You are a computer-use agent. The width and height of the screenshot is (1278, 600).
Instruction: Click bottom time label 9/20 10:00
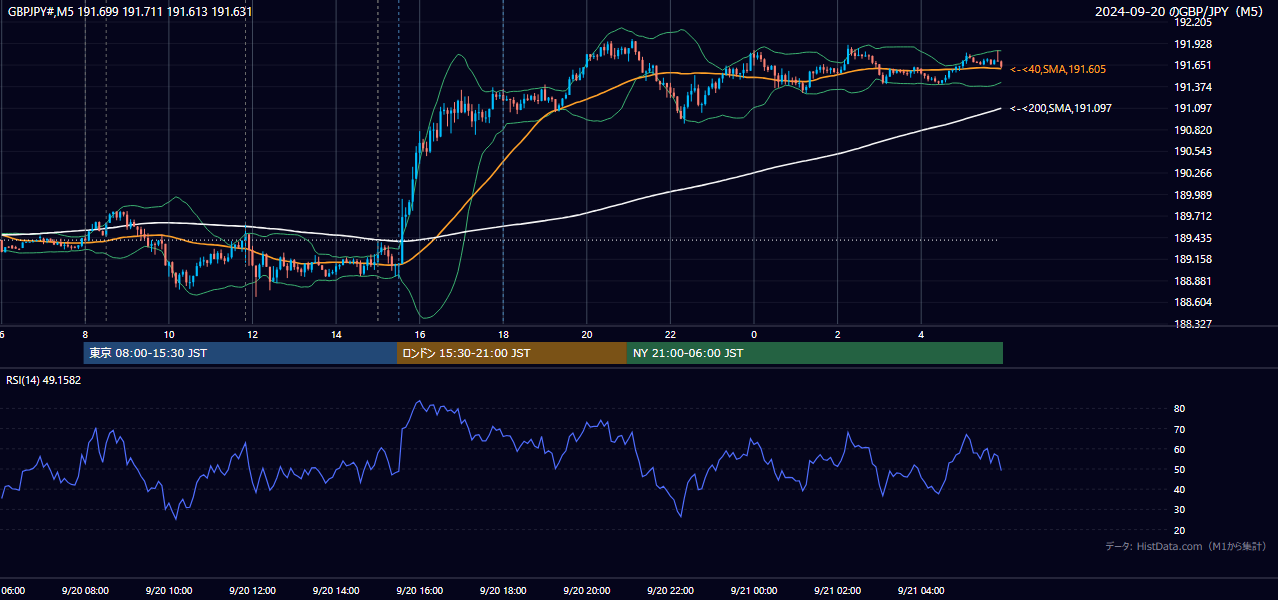coord(168,591)
